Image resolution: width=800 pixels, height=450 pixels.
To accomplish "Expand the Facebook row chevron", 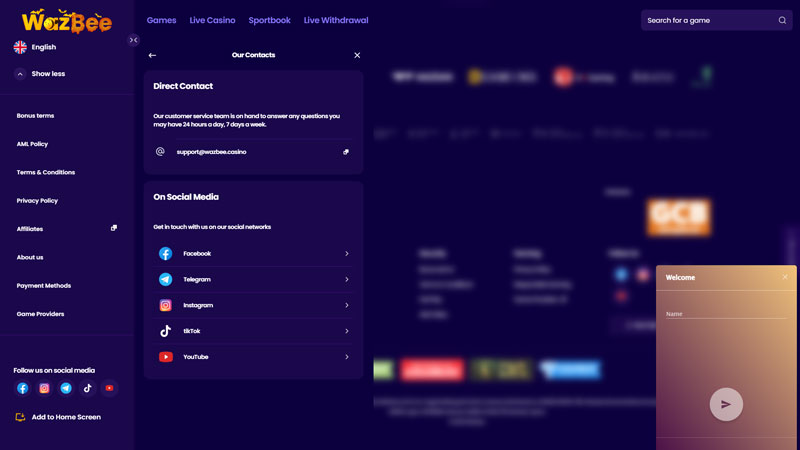I will point(347,254).
